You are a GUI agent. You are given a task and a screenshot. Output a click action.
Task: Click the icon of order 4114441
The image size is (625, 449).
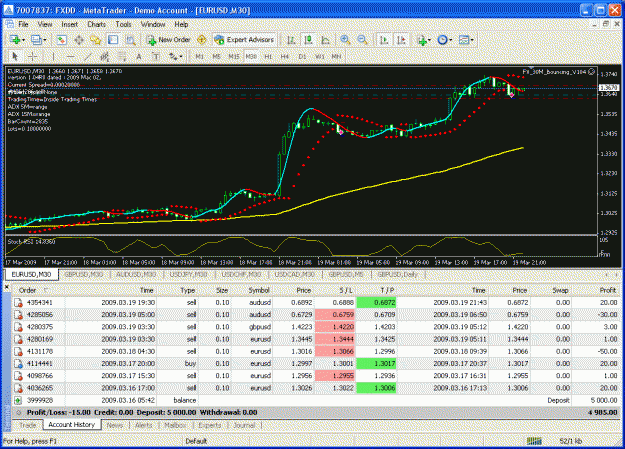18,364
